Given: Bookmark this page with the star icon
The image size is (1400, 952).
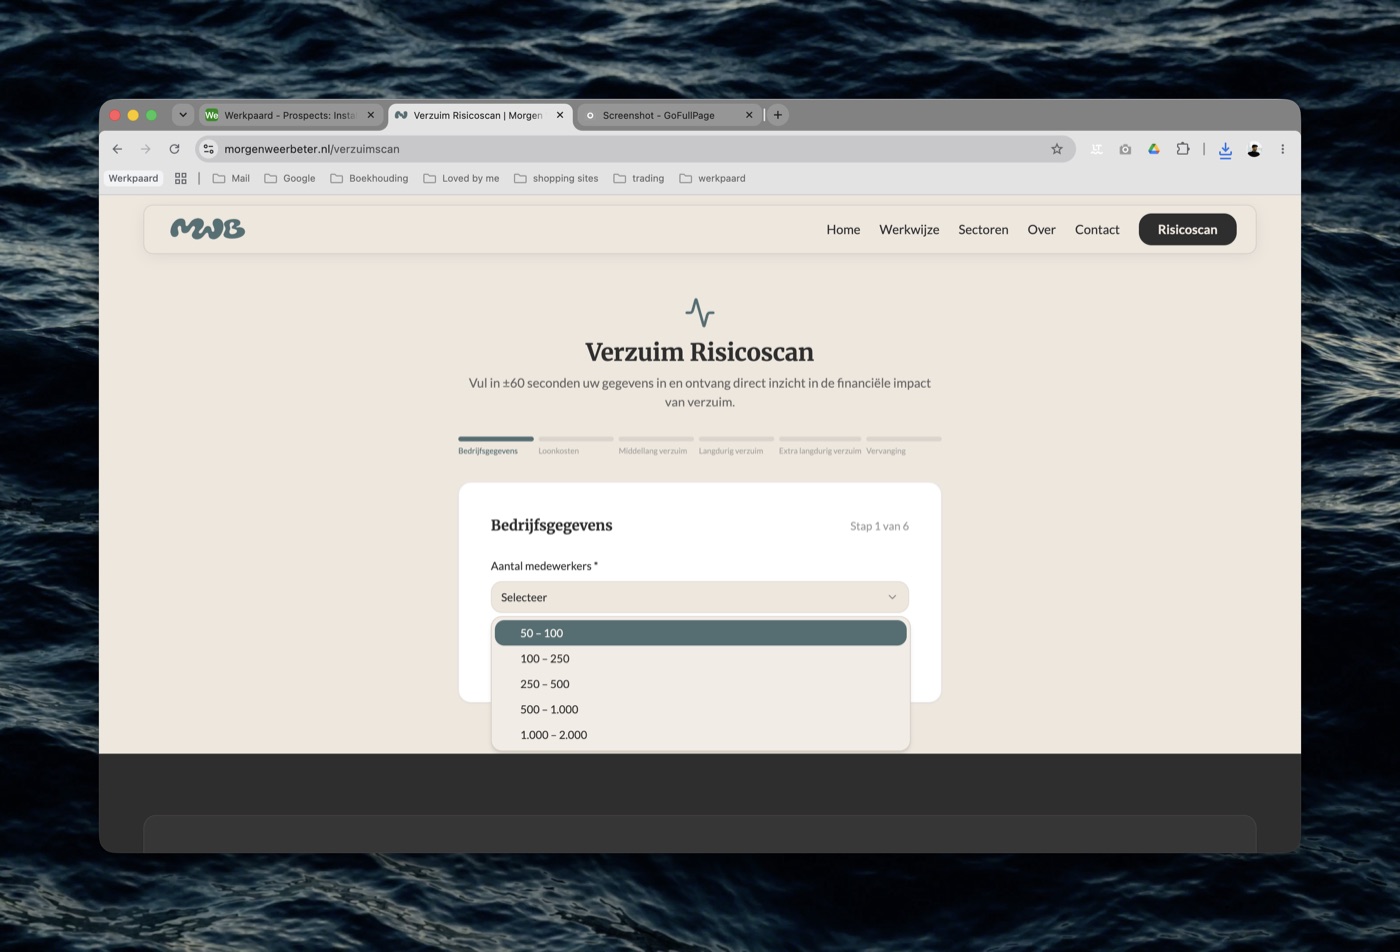Looking at the screenshot, I should pyautogui.click(x=1056, y=149).
